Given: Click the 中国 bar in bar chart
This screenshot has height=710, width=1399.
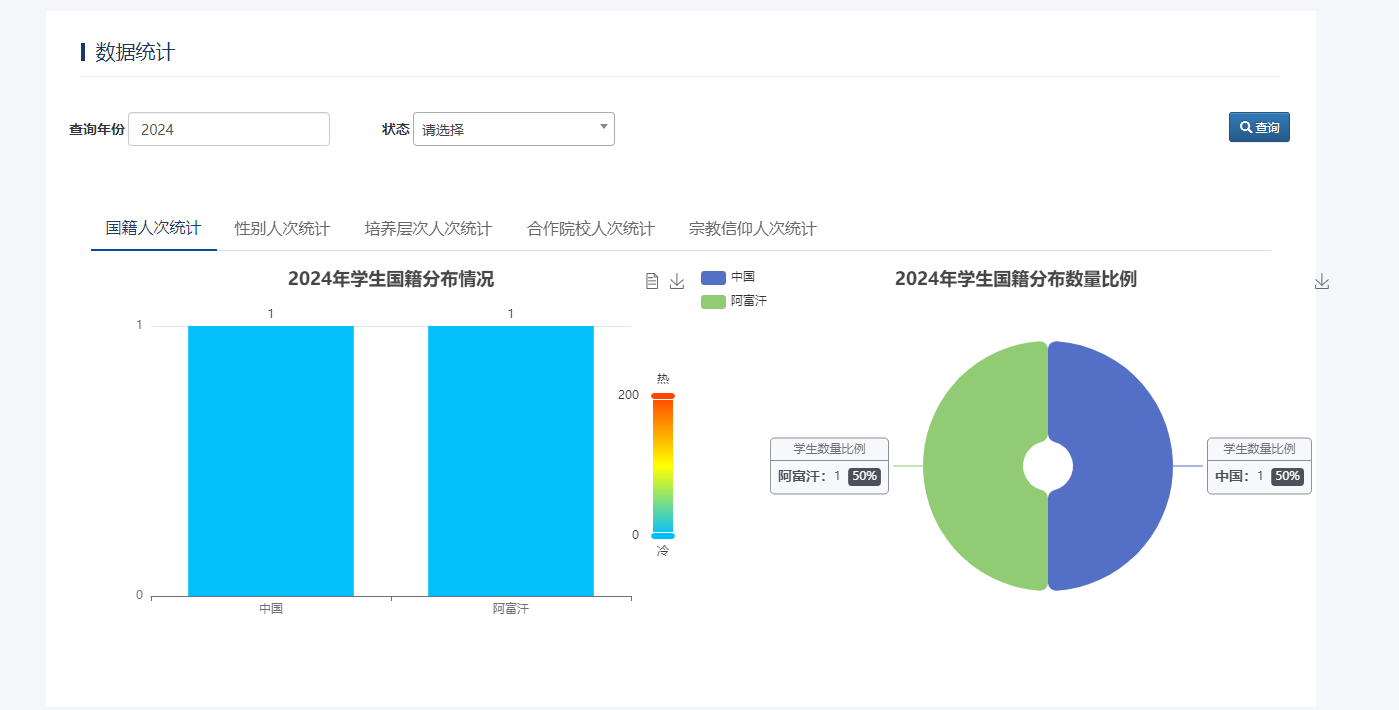Looking at the screenshot, I should (271, 460).
